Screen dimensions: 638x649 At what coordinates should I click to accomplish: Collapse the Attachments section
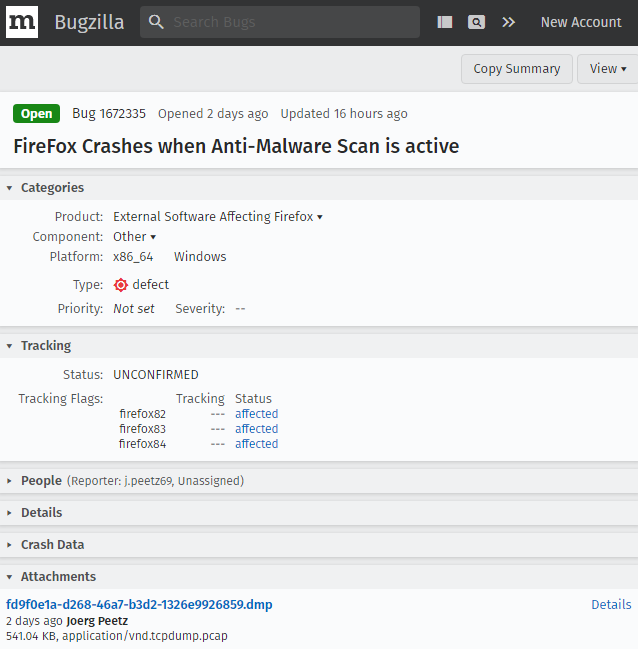[x=58, y=577]
